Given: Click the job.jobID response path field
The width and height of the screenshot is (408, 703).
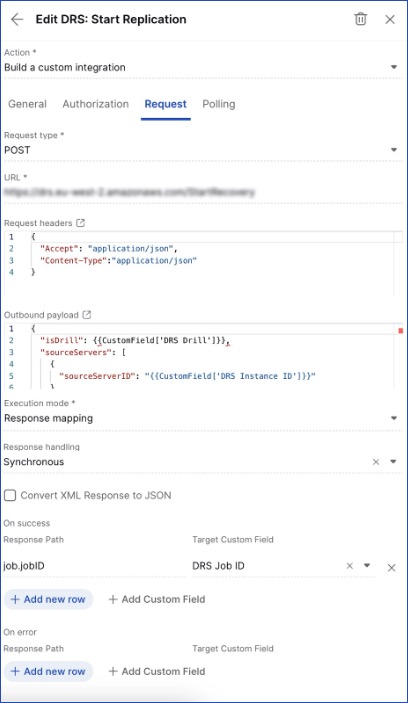Looking at the screenshot, I should [x=94, y=566].
